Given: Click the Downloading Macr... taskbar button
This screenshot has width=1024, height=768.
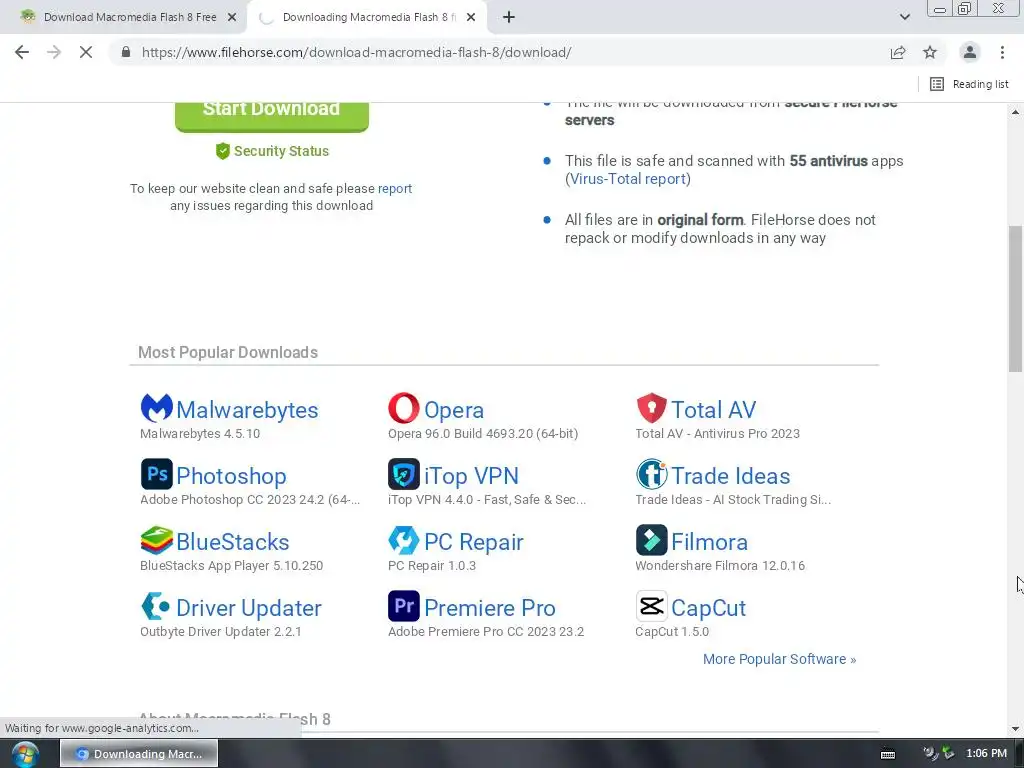Looking at the screenshot, I should pyautogui.click(x=139, y=754).
